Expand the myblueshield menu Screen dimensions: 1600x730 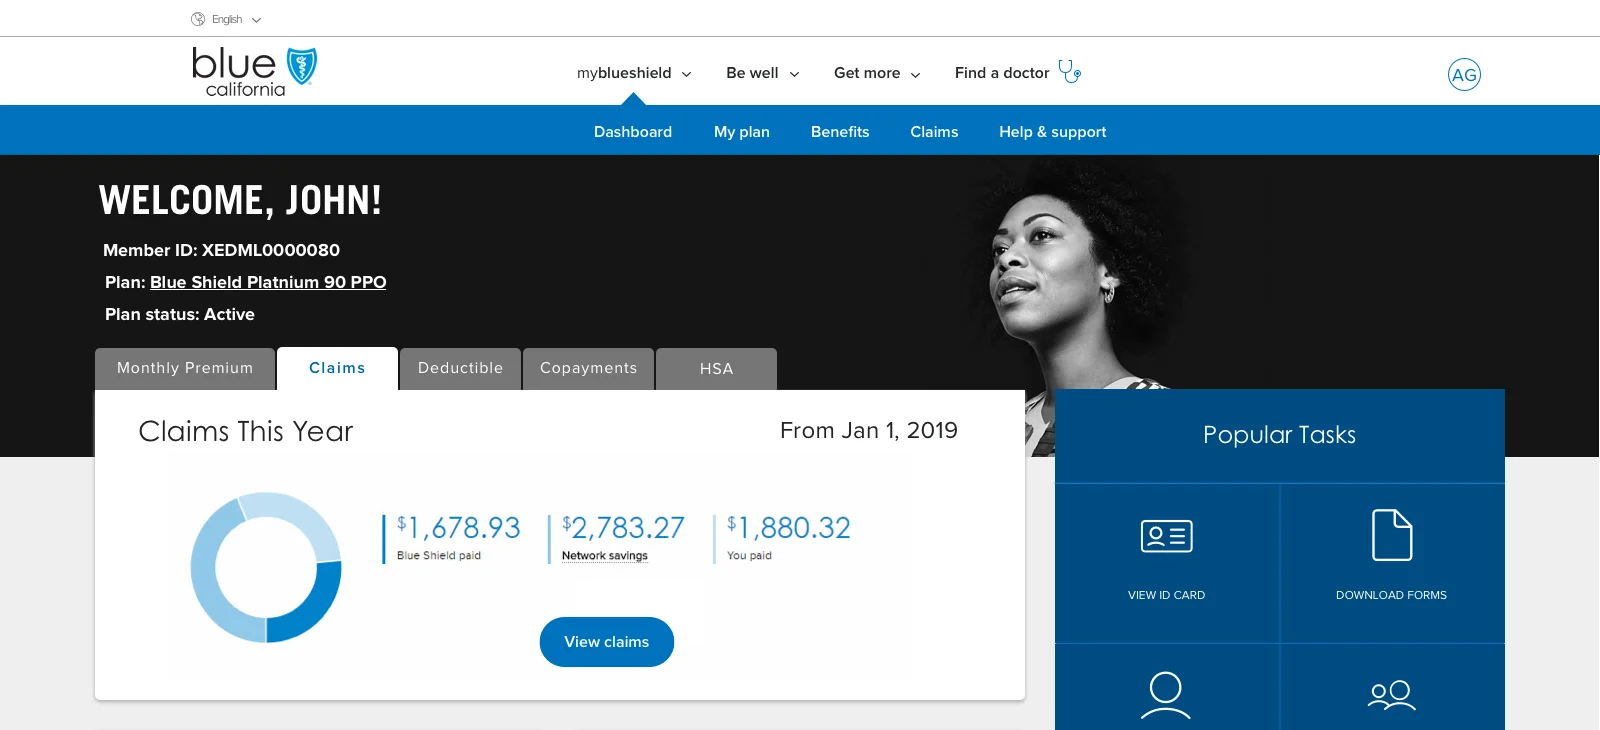click(634, 73)
